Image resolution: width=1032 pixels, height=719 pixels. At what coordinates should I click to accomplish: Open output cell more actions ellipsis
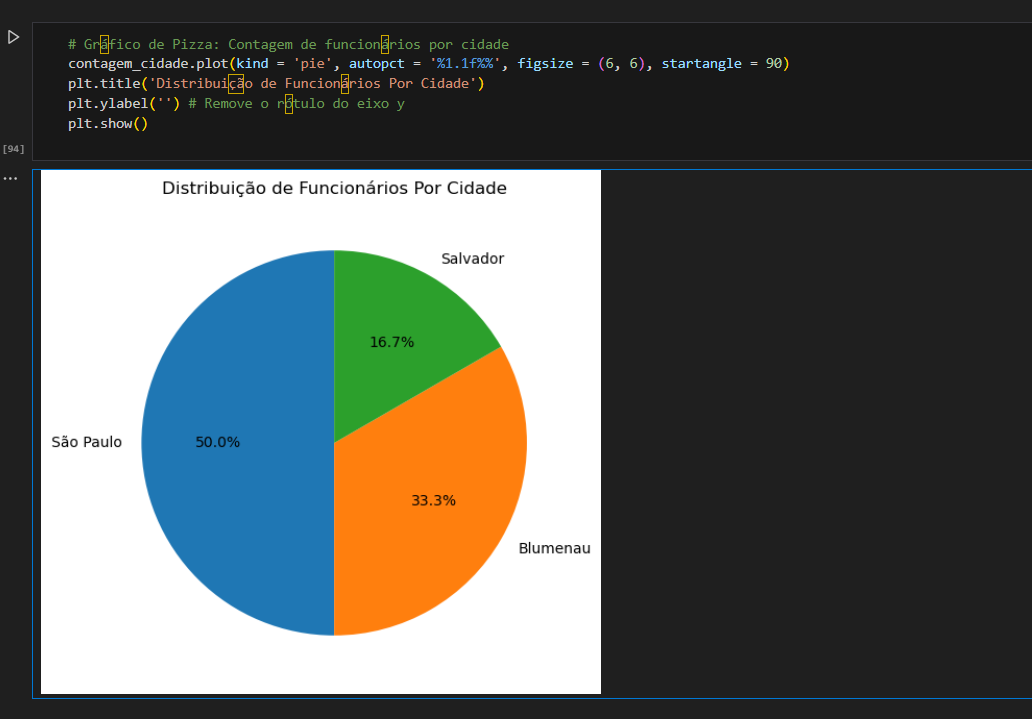pos(10,178)
